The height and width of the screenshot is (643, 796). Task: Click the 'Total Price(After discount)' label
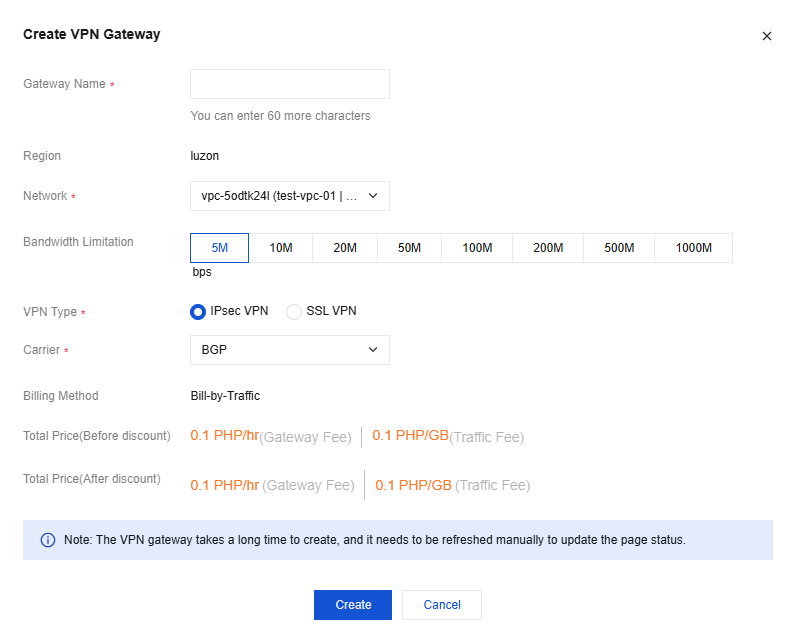[92, 479]
